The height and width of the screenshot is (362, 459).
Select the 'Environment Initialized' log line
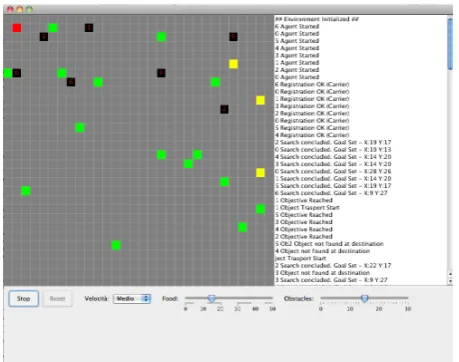click(x=317, y=19)
